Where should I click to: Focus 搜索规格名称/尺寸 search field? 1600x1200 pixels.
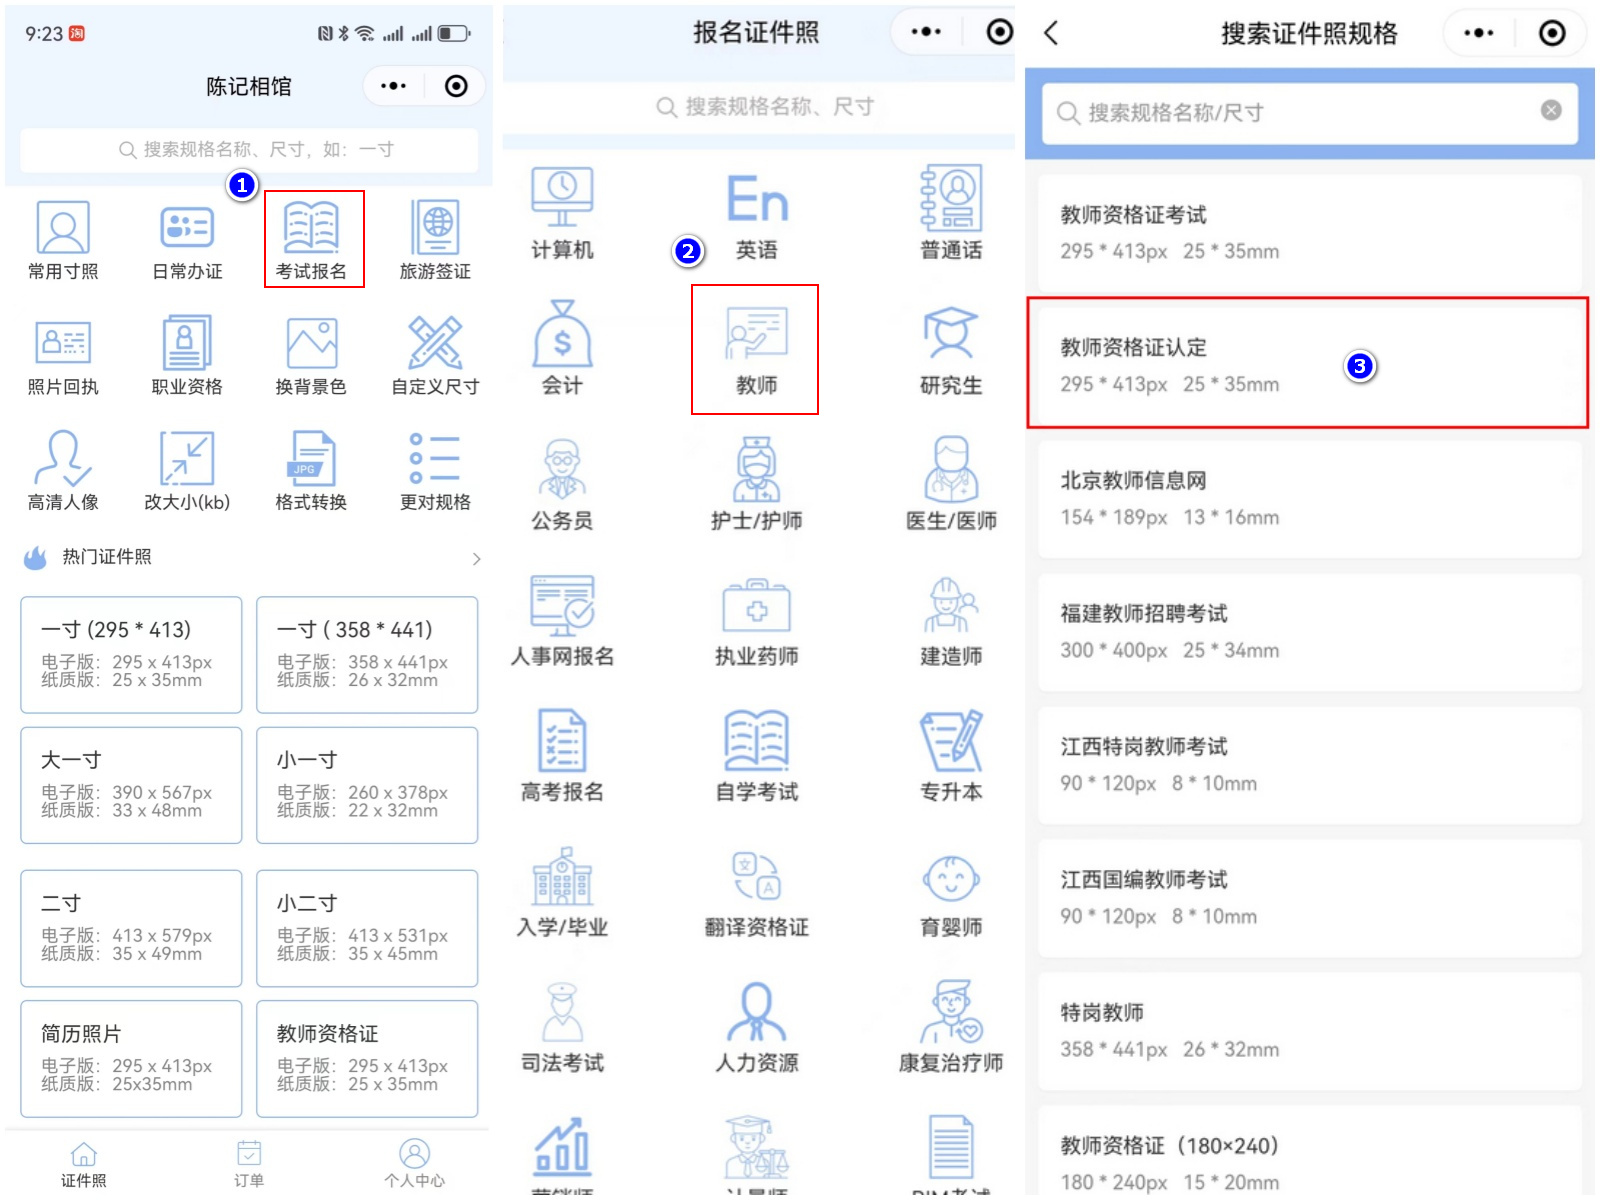[x=1310, y=112]
